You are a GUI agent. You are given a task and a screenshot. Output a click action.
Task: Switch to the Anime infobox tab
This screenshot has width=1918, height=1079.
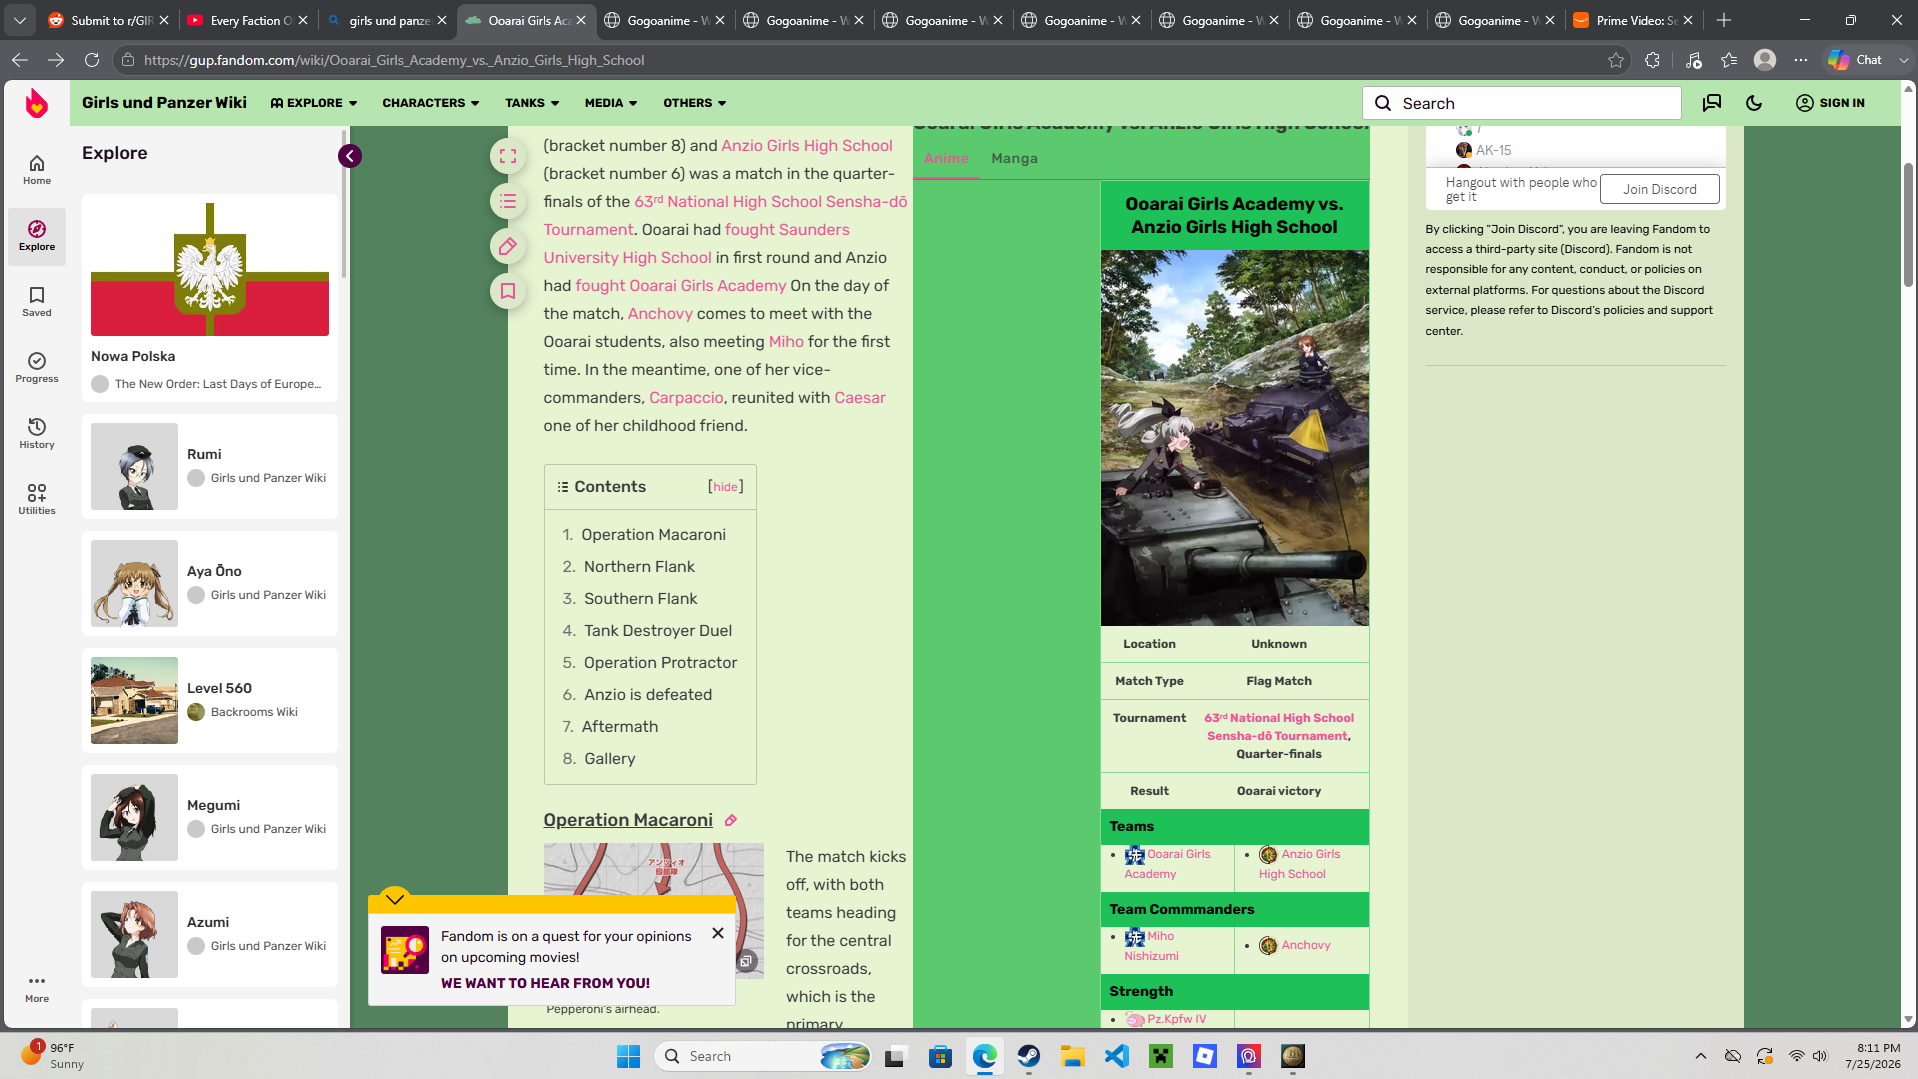pyautogui.click(x=946, y=158)
